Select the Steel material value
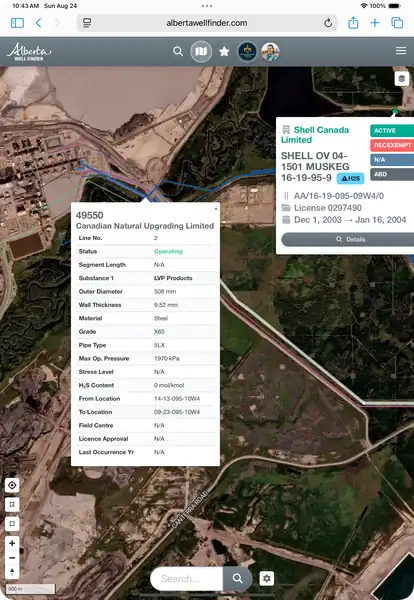Image resolution: width=414 pixels, height=600 pixels. pos(161,318)
